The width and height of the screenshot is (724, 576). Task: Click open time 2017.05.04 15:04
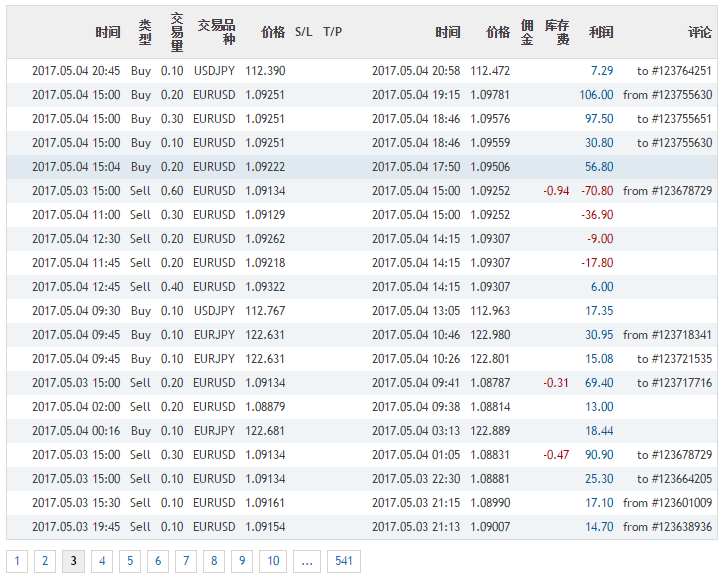point(76,167)
